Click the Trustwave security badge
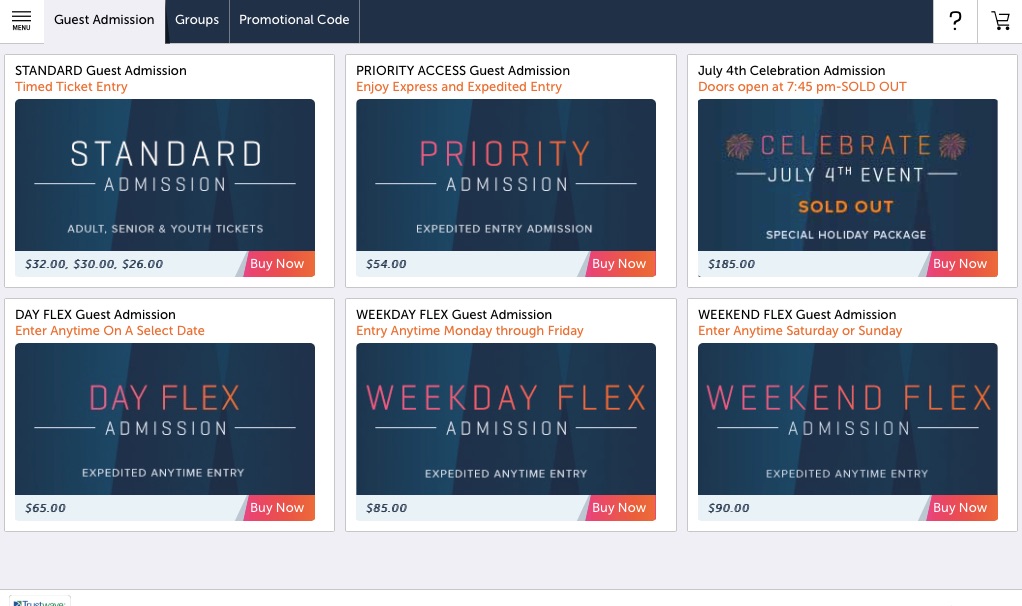The height and width of the screenshot is (606, 1022). (40, 601)
